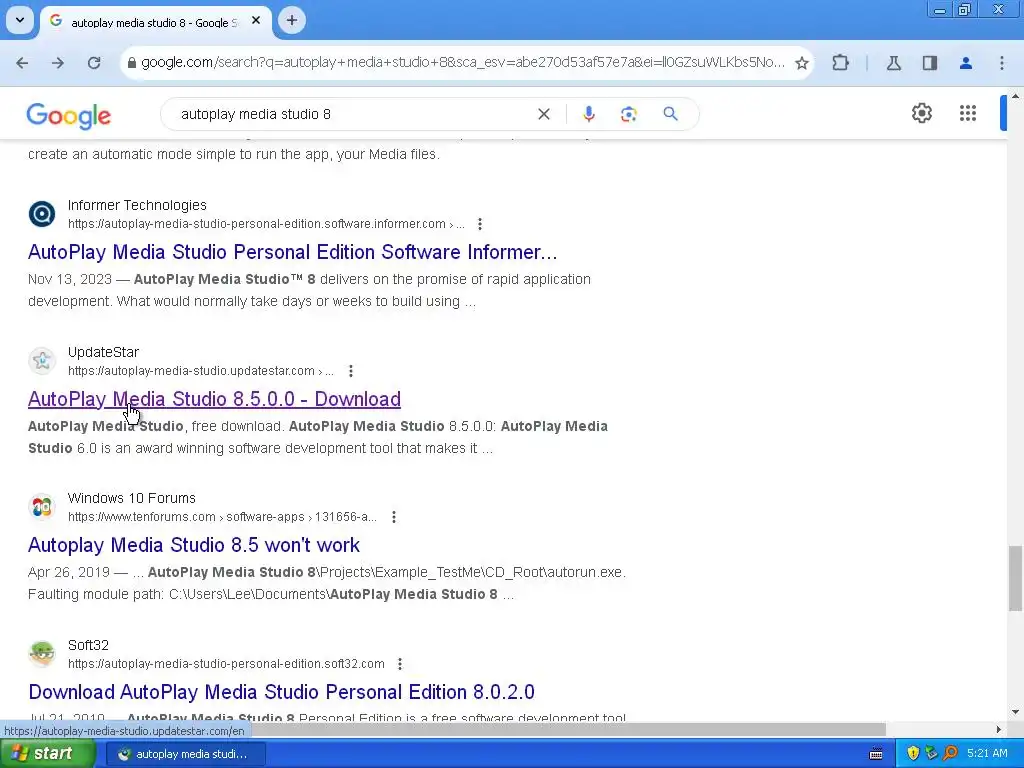The height and width of the screenshot is (768, 1024).
Task: Click the security shield tray icon
Action: pyautogui.click(x=913, y=754)
